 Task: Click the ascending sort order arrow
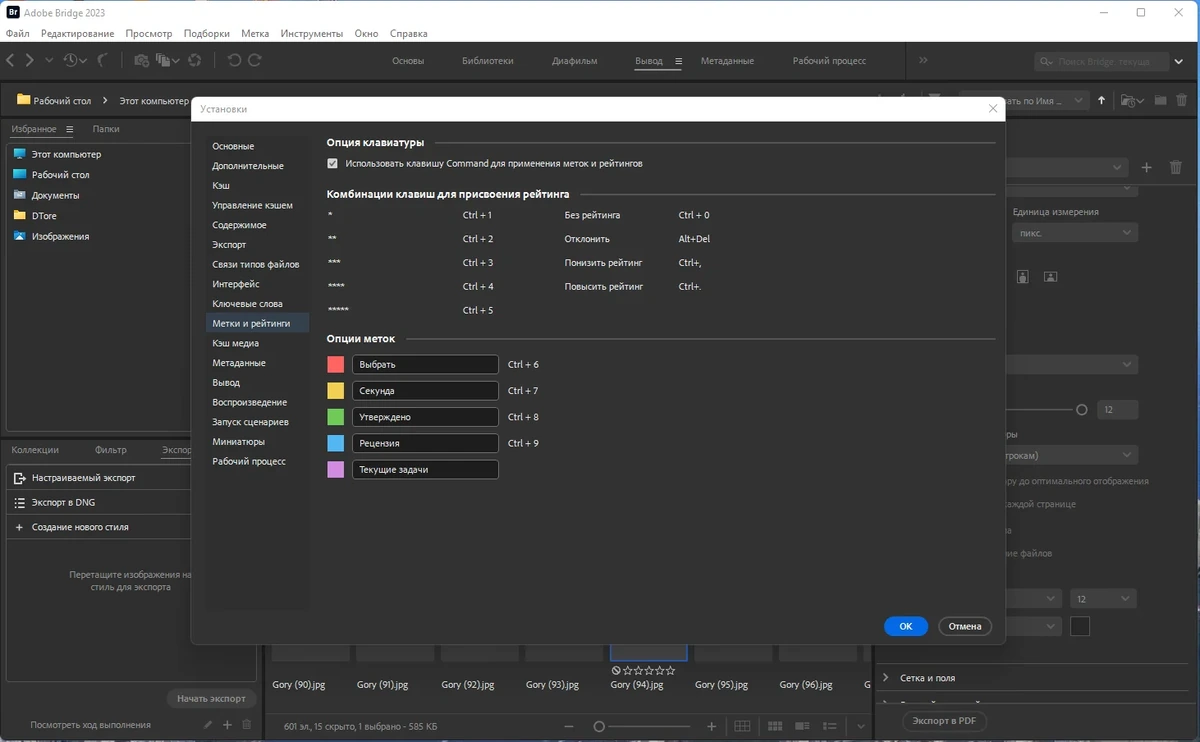click(x=1102, y=100)
